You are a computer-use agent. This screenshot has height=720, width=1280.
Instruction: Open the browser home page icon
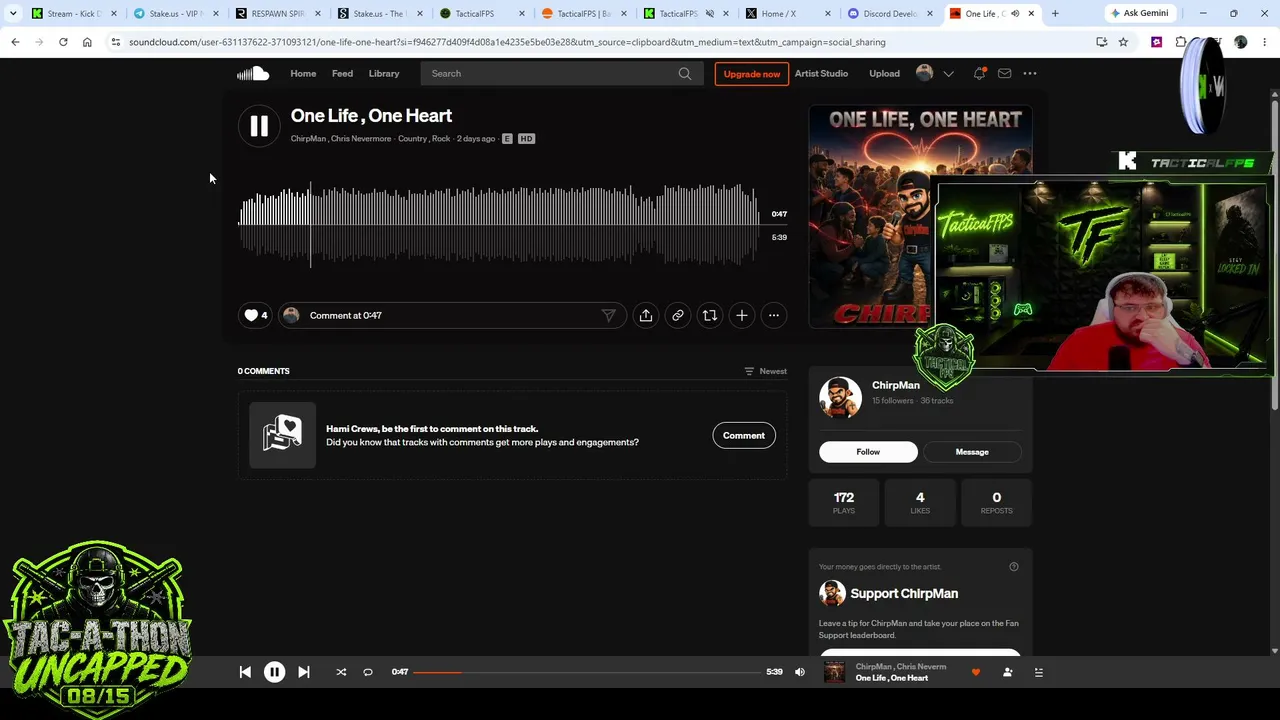pos(87,42)
